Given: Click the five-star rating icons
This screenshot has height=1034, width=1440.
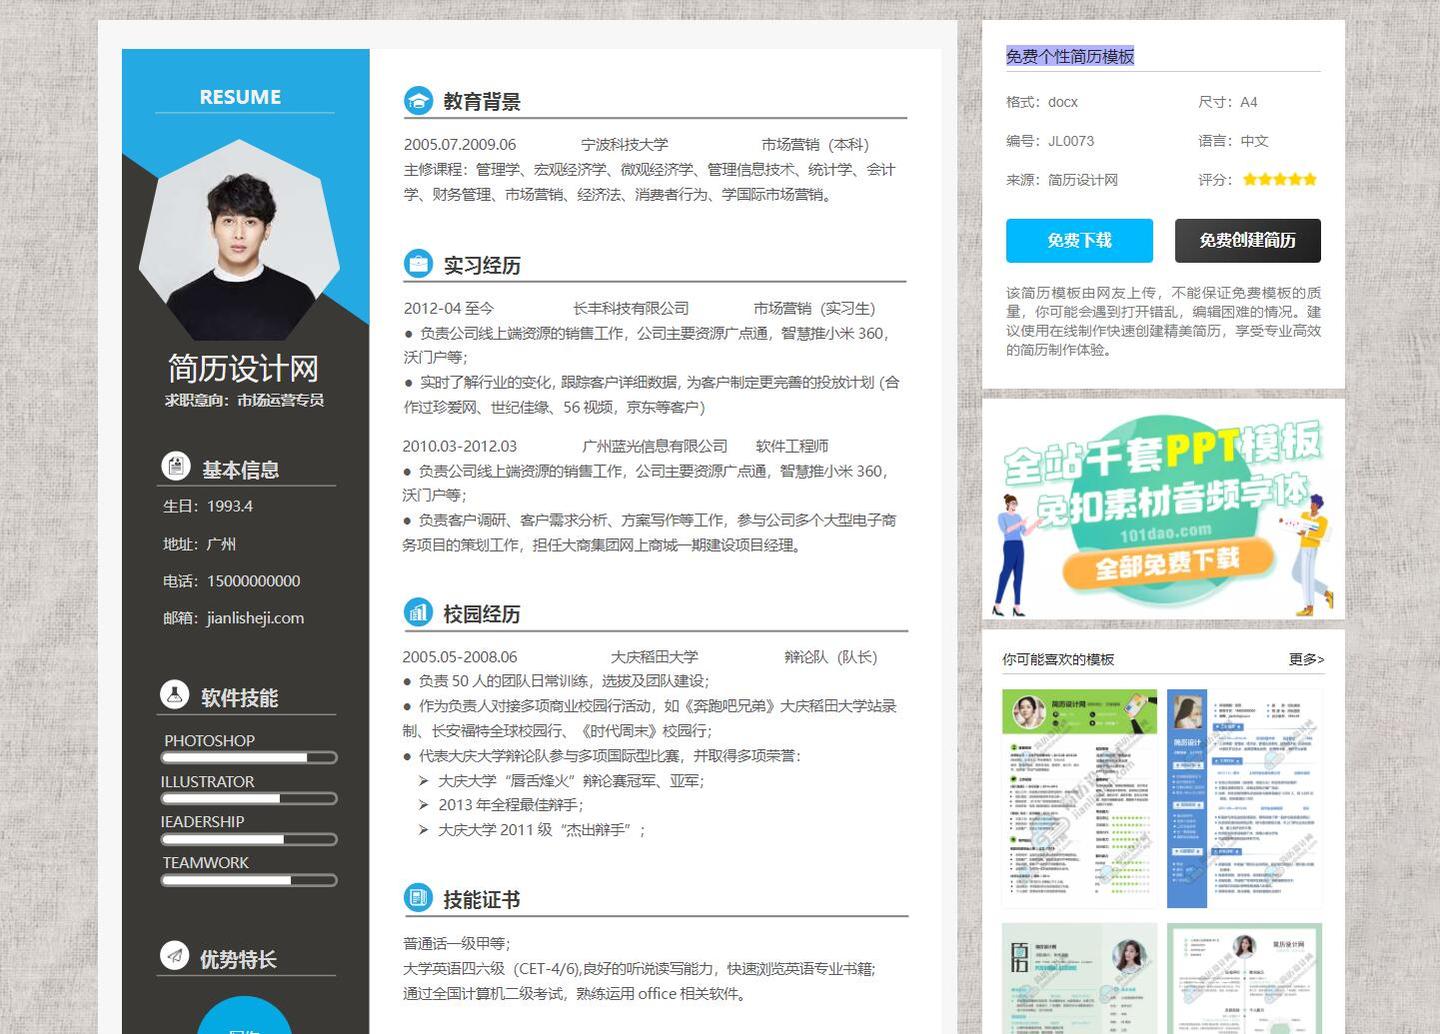Looking at the screenshot, I should pyautogui.click(x=1280, y=180).
